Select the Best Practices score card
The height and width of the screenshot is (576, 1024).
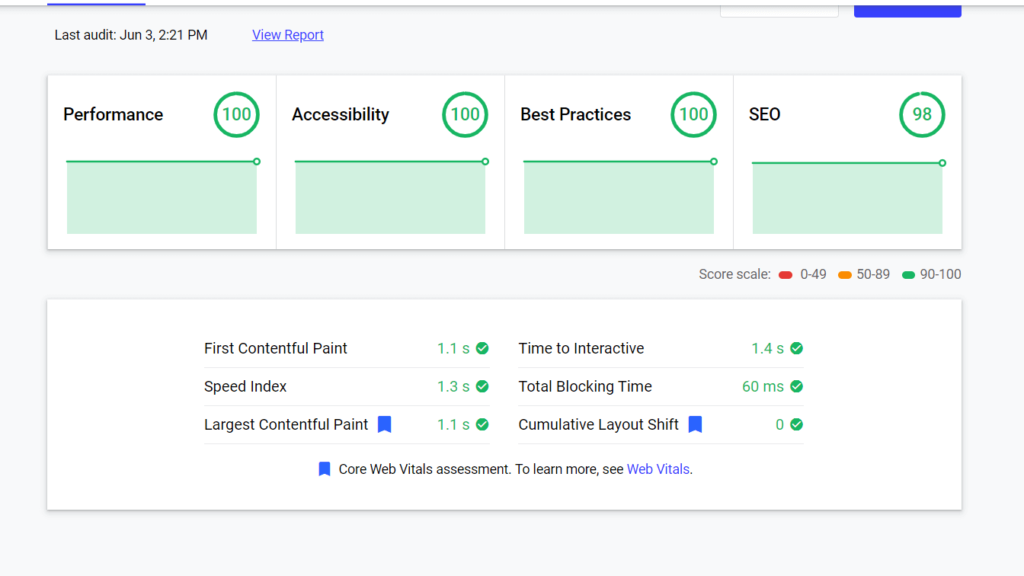pyautogui.click(x=619, y=162)
